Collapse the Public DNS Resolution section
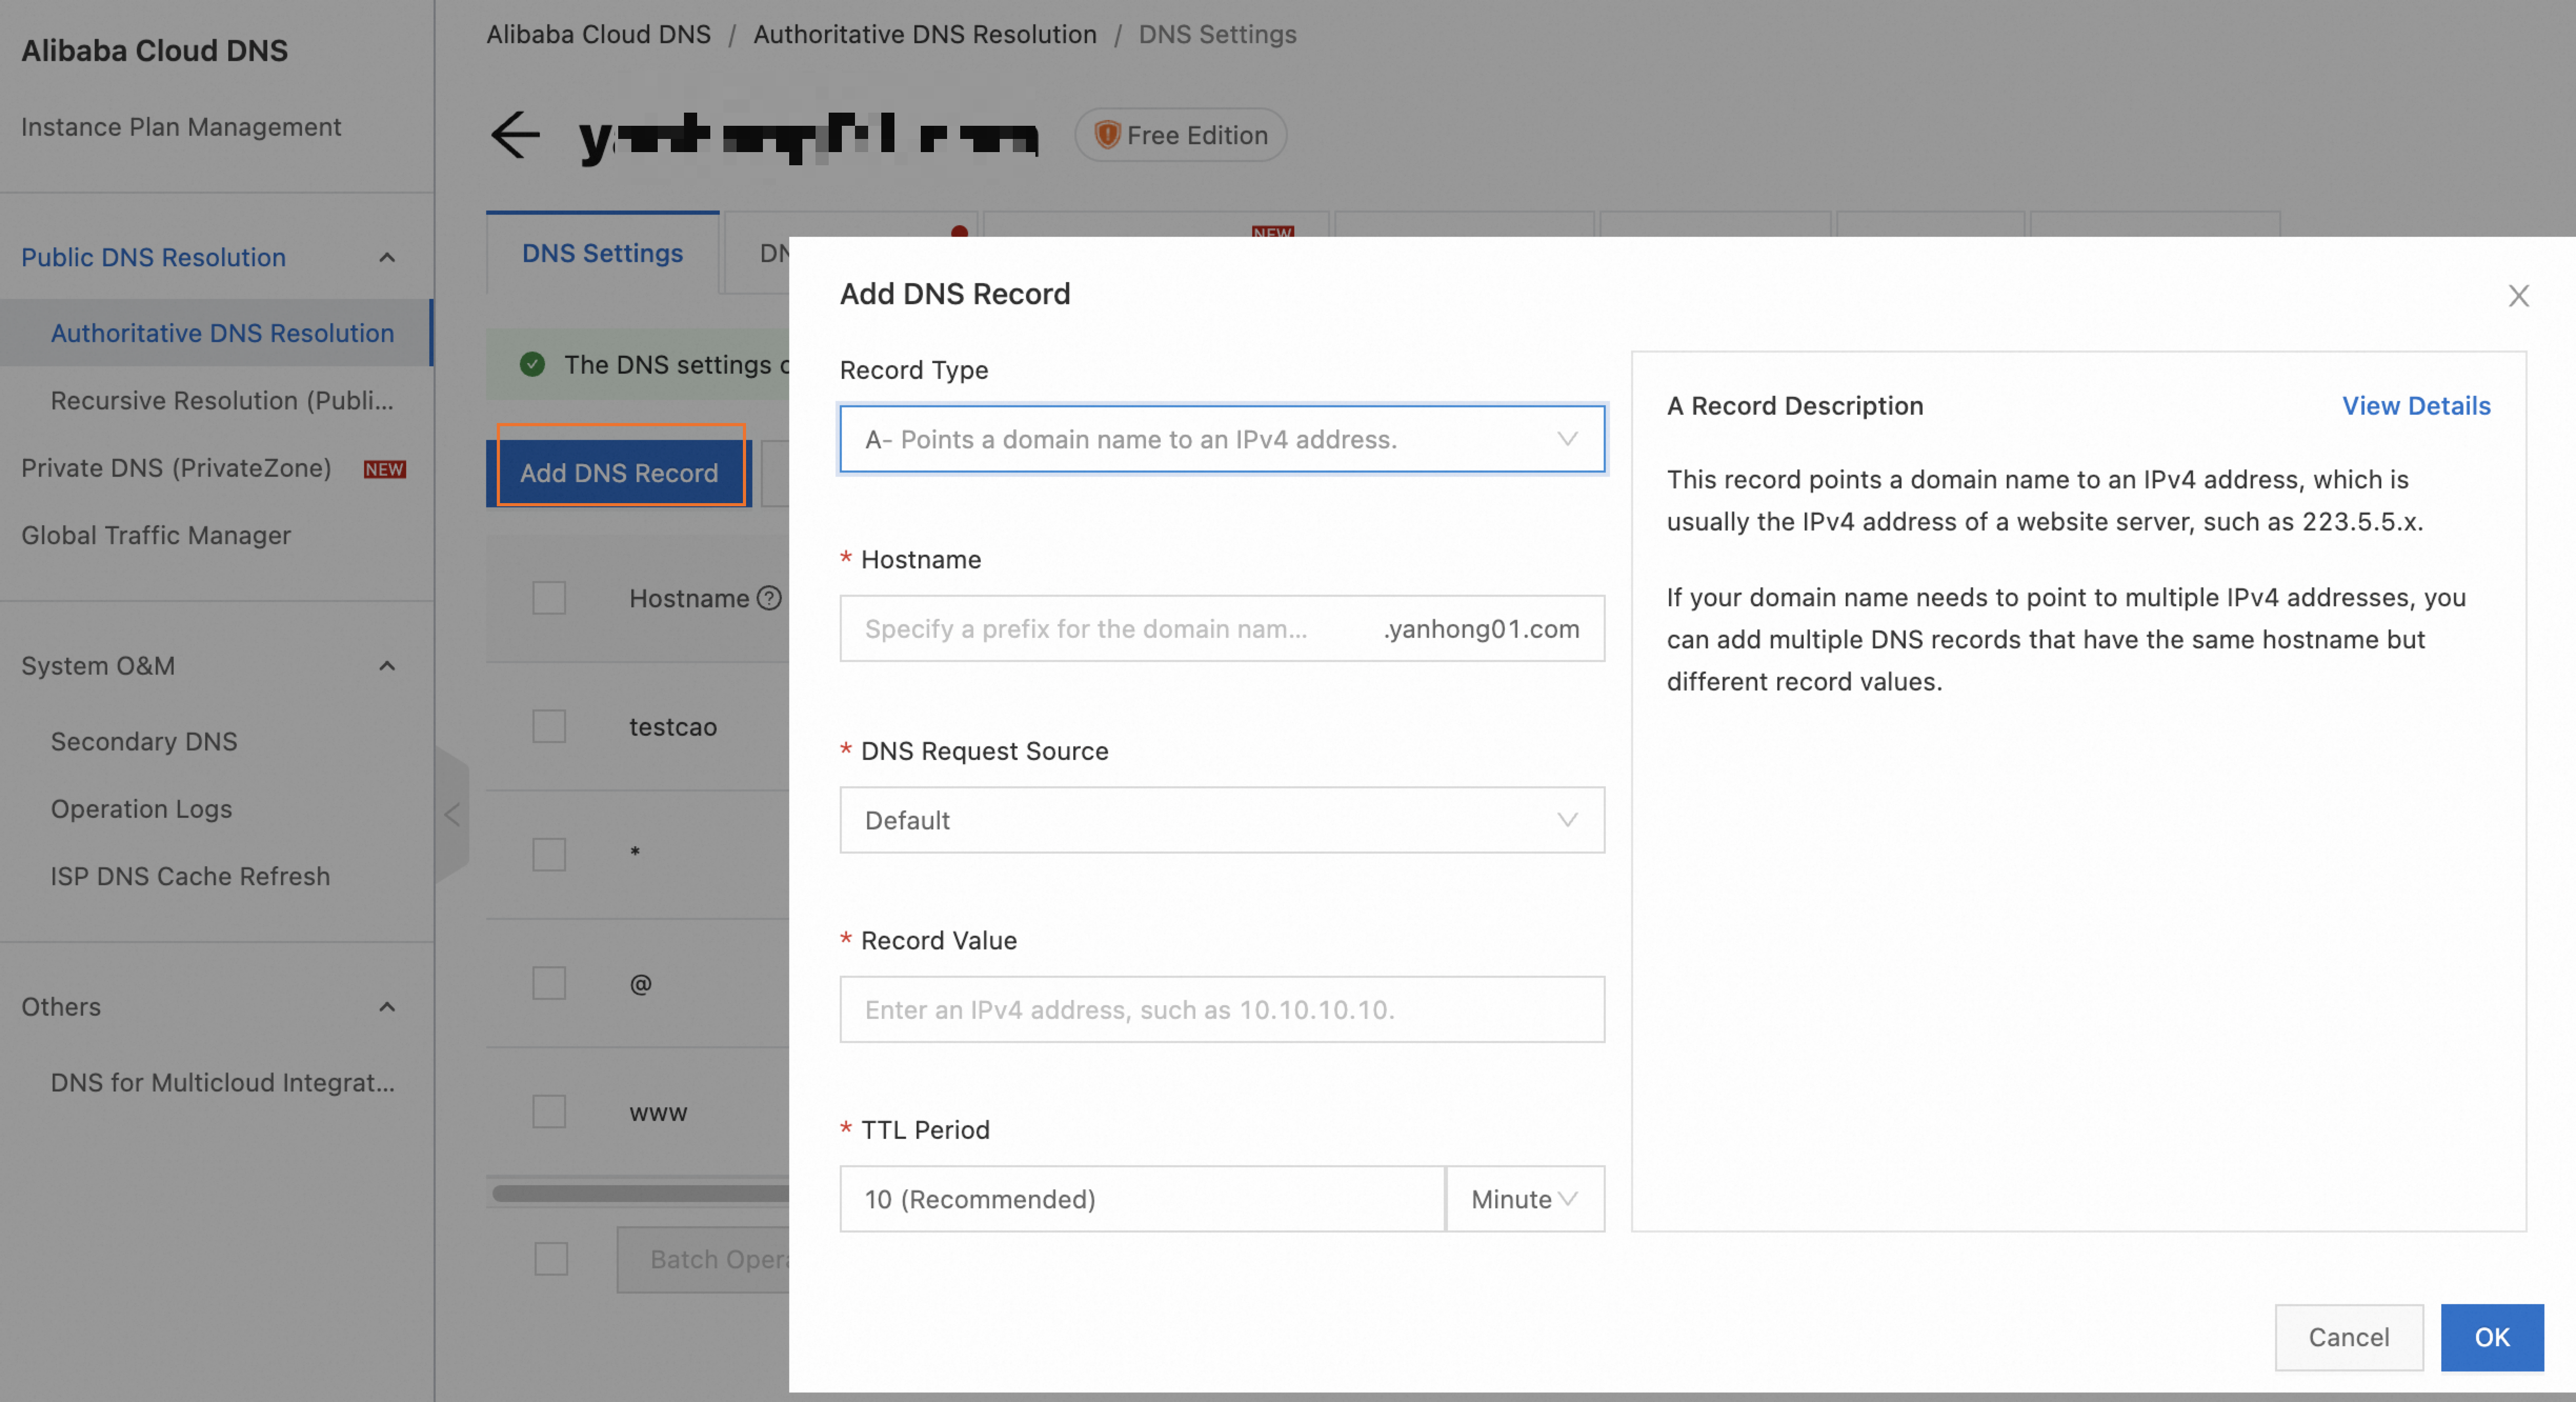This screenshot has width=2576, height=1402. click(x=387, y=257)
